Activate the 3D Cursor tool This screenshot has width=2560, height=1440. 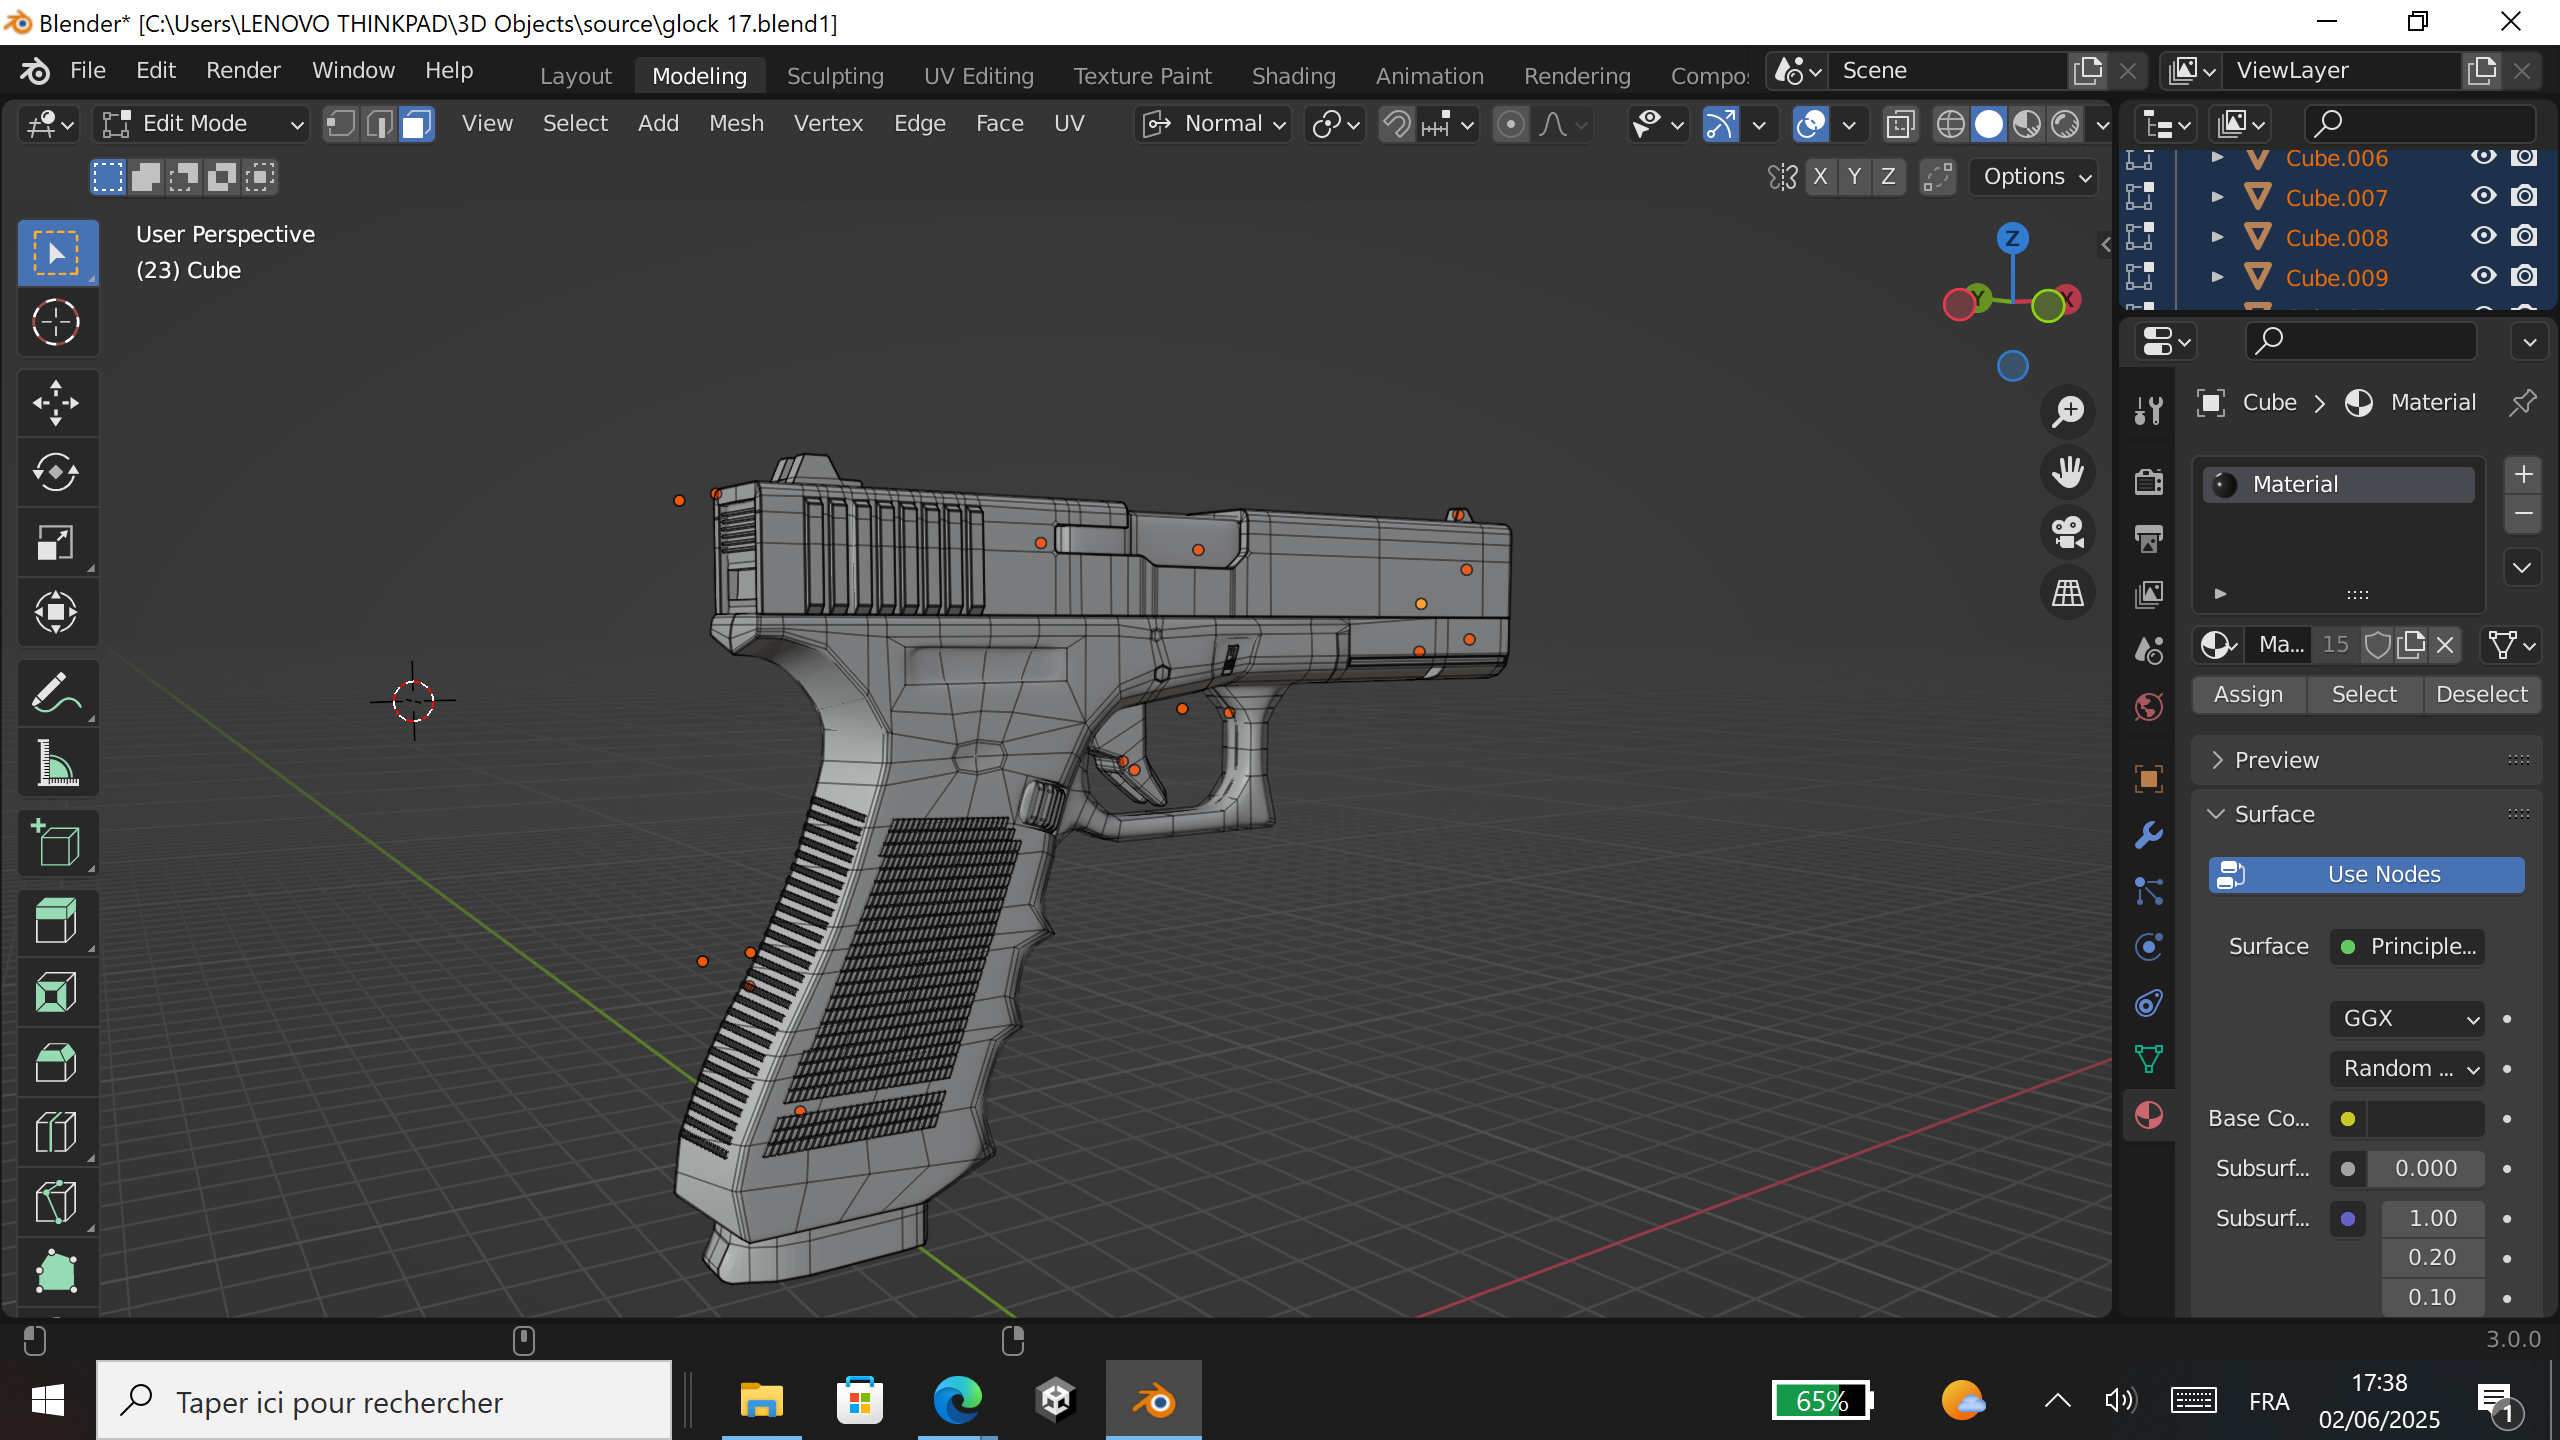[57, 322]
